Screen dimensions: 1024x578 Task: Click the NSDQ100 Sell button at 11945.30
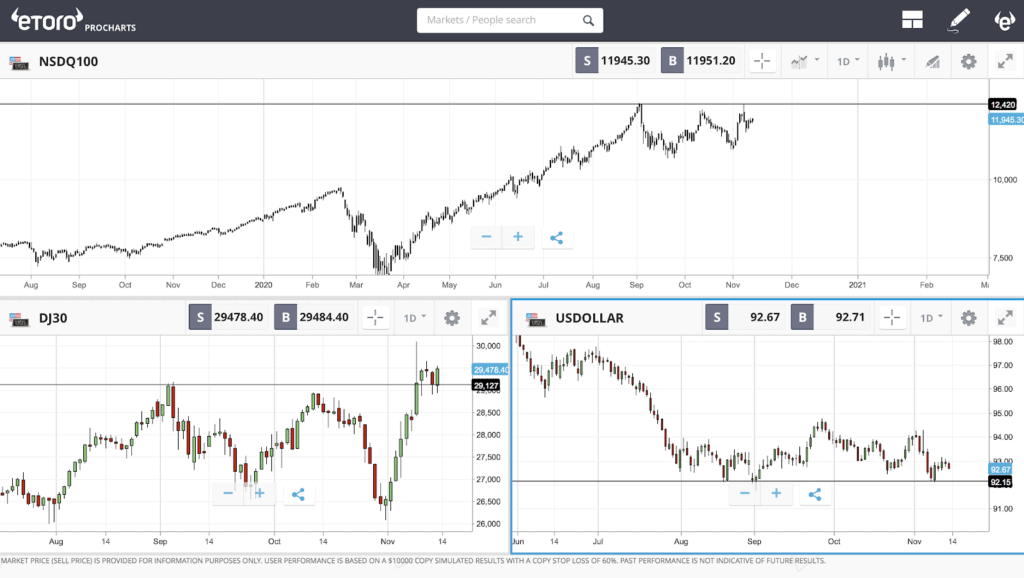[615, 61]
